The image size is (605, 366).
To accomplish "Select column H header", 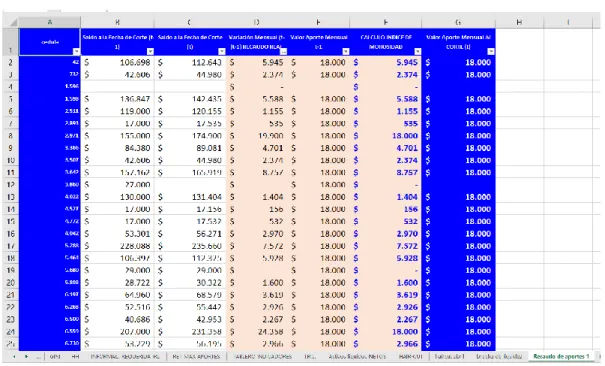I will [x=519, y=22].
